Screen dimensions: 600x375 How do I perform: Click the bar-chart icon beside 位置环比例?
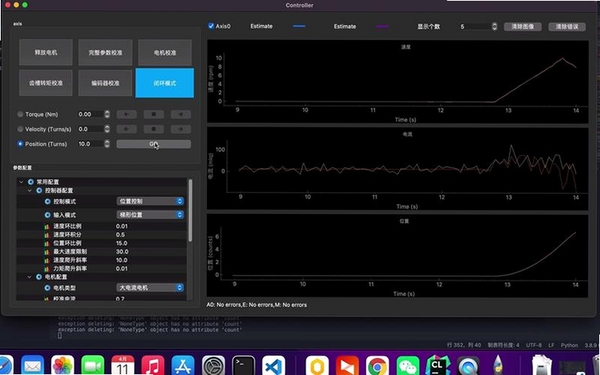coord(47,243)
